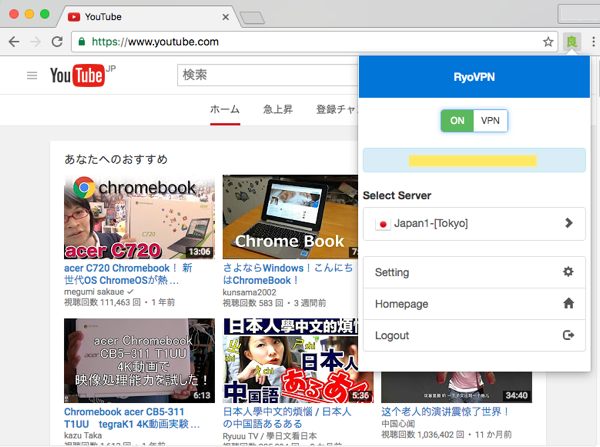
Task: Open the YouTube hamburger guide menu
Action: [x=32, y=75]
